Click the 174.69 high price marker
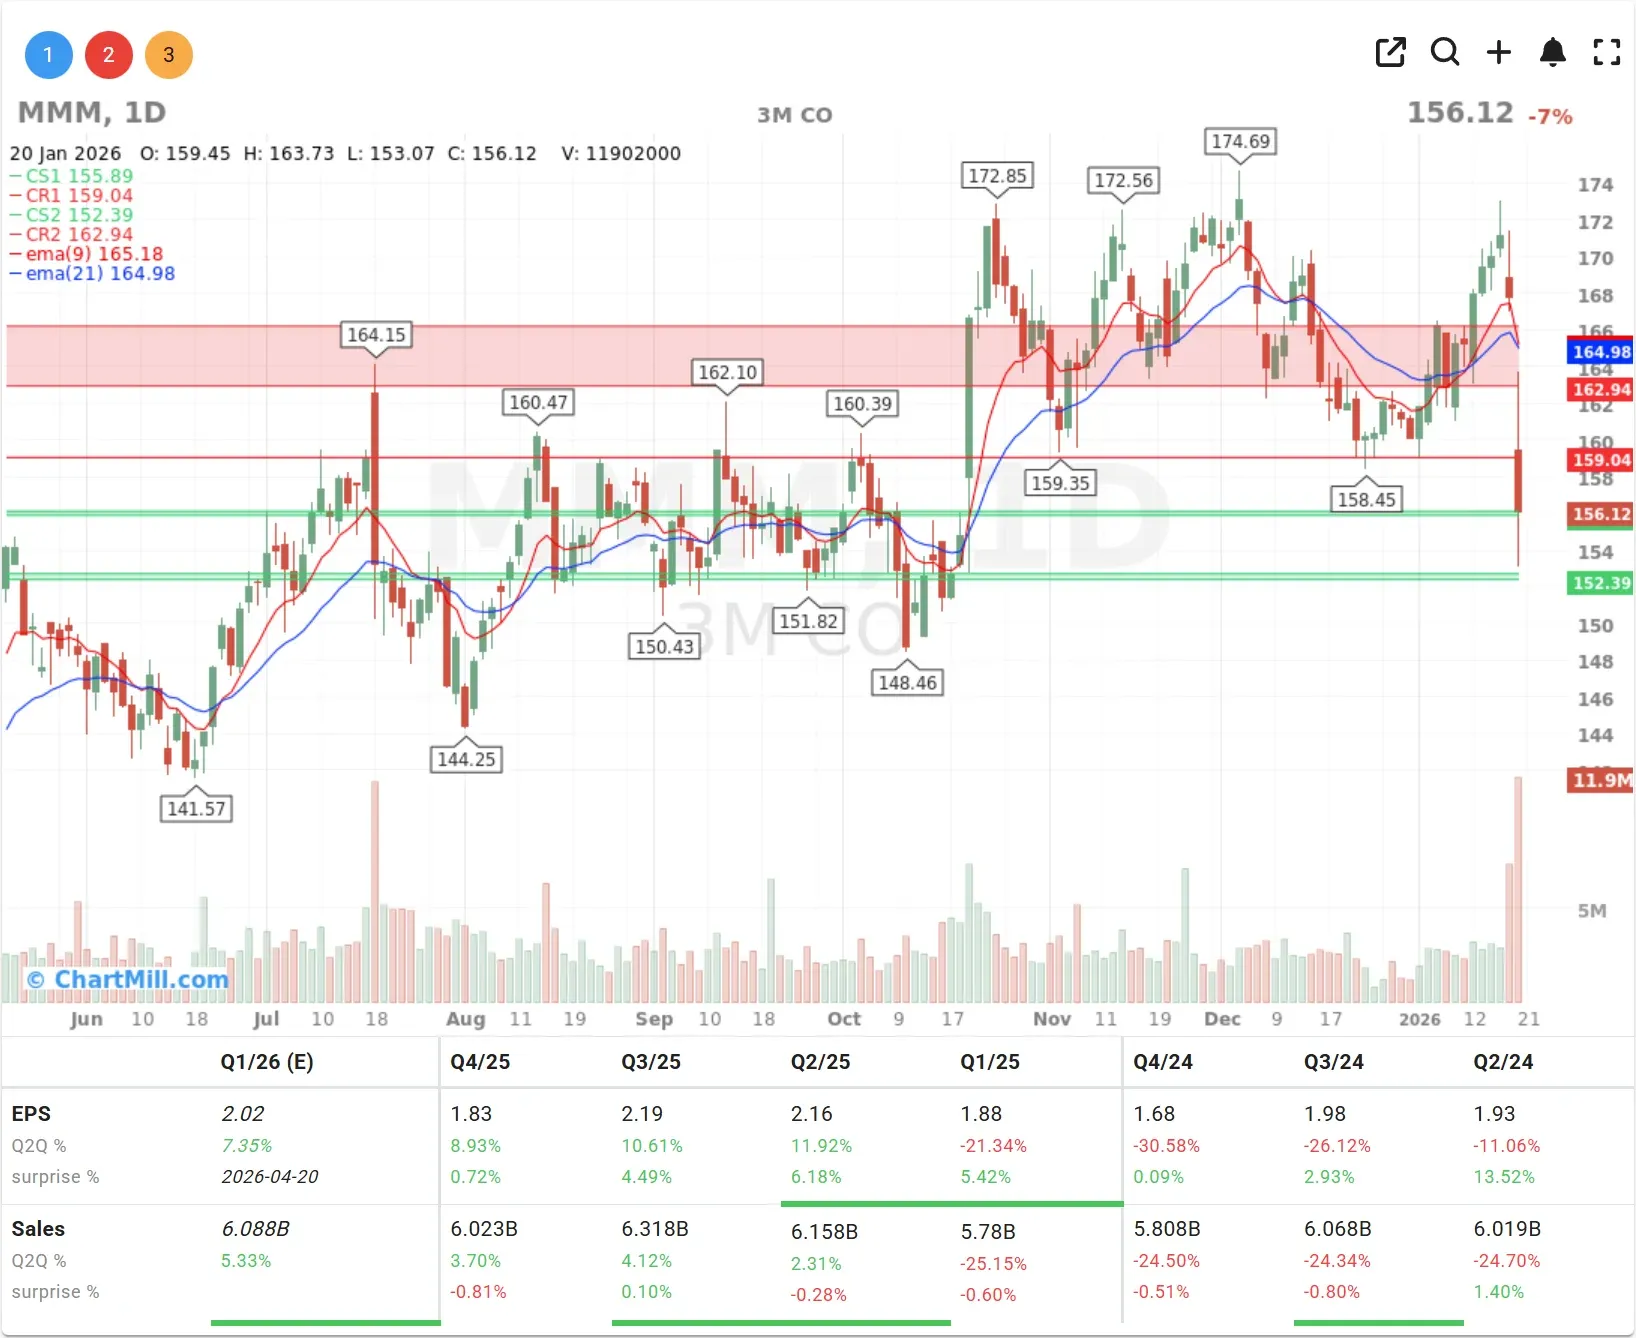This screenshot has height=1338, width=1636. coord(1239,142)
